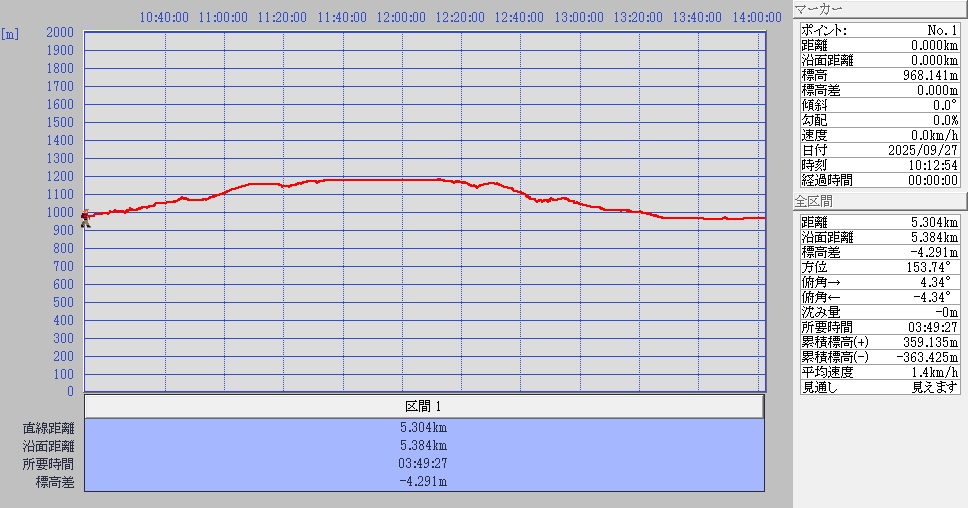The height and width of the screenshot is (508, 968).
Task: Click the 12:00:00 time axis label
Action: (401, 17)
